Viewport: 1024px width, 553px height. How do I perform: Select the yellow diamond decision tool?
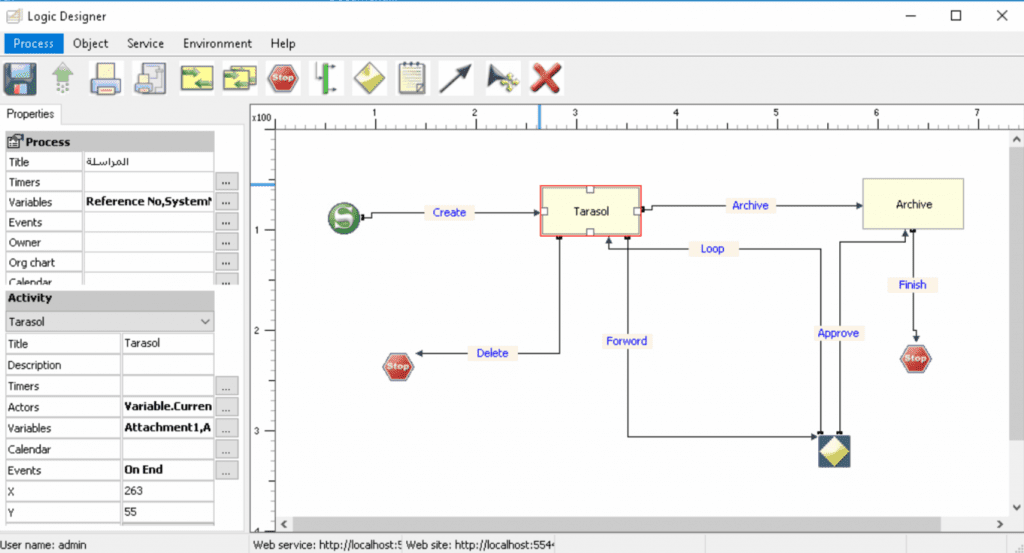[368, 78]
